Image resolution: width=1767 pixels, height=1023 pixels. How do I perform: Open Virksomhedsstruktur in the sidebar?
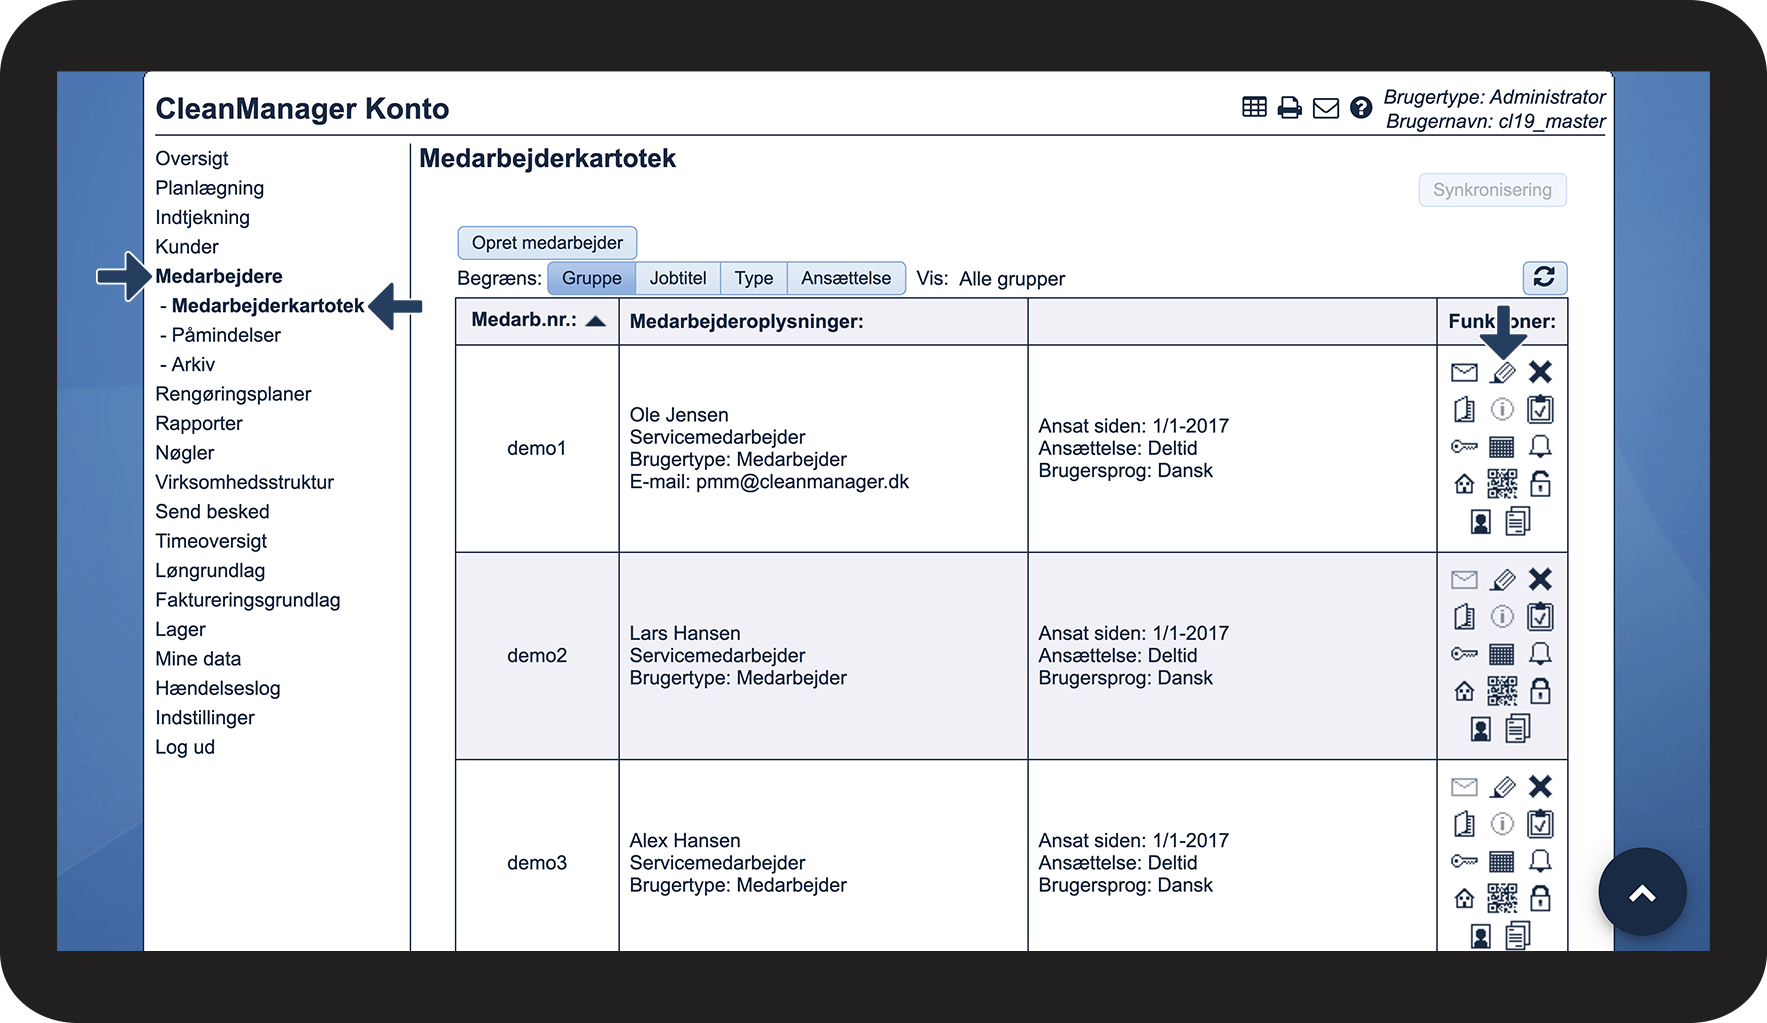[x=245, y=482]
